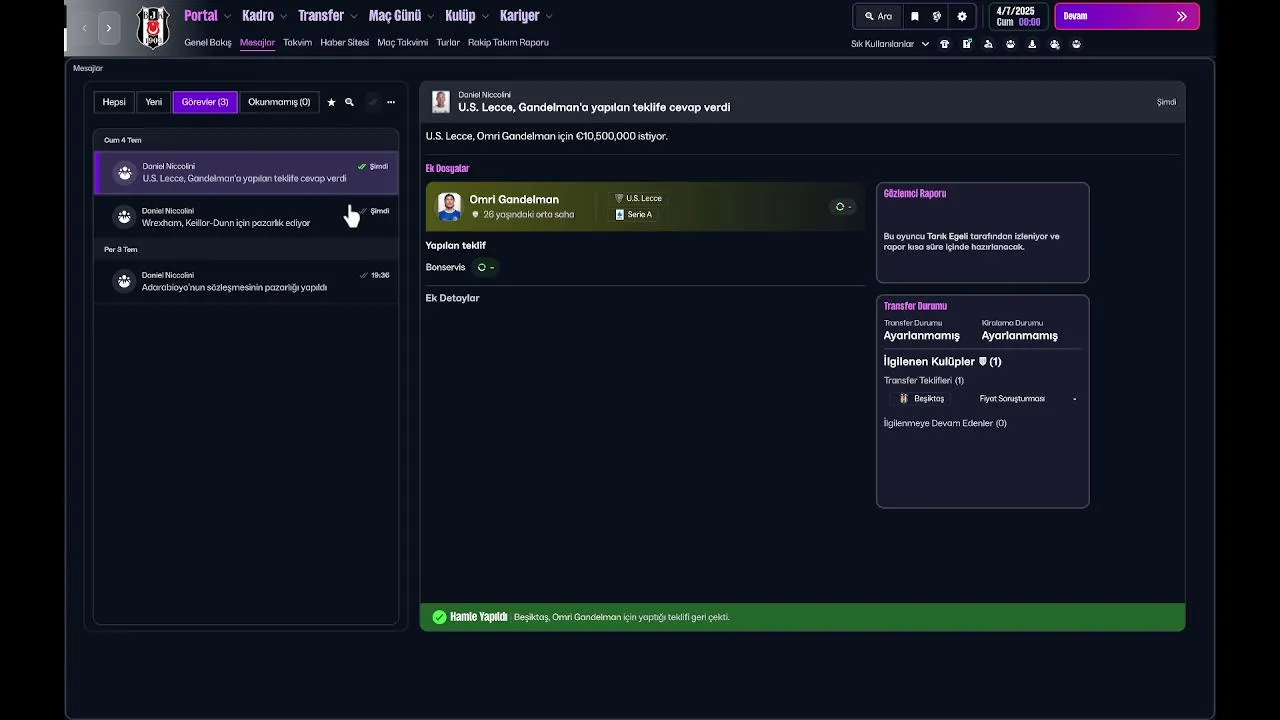Viewport: 1280px width, 720px height.
Task: Click the shirt icon in Sık Kullanılanlar
Action: pos(944,44)
